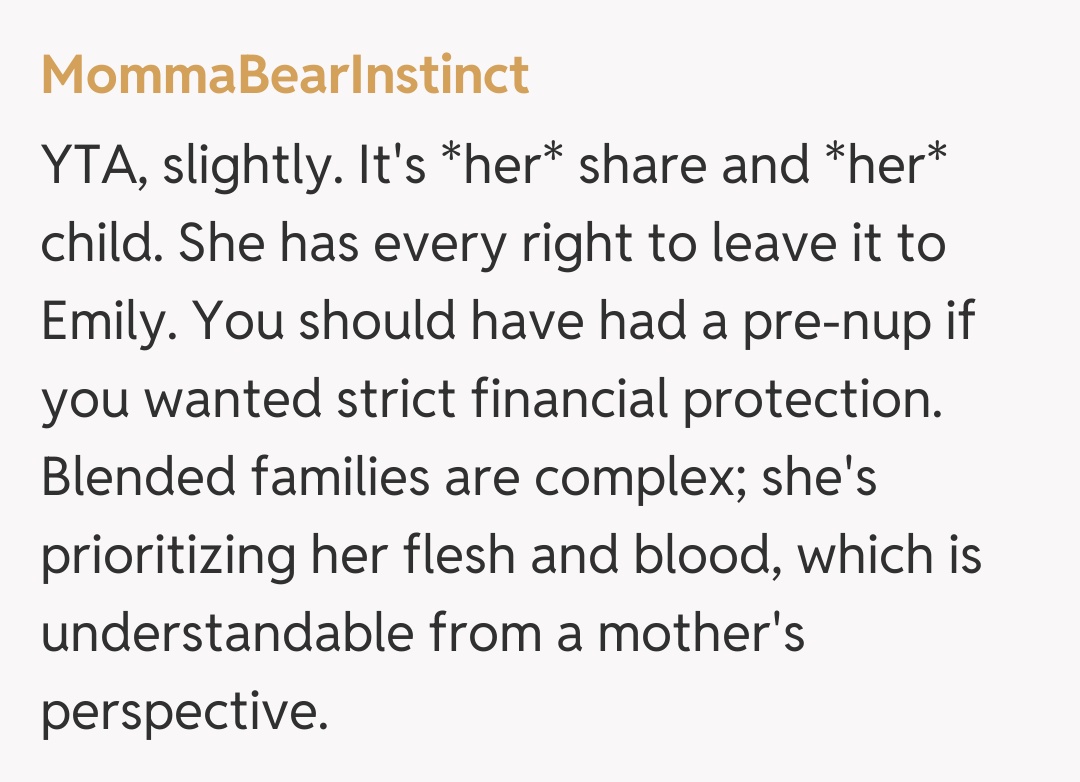The height and width of the screenshot is (782, 1080).
Task: Click the word "mother's" in the comment
Action: pyautogui.click(x=702, y=635)
